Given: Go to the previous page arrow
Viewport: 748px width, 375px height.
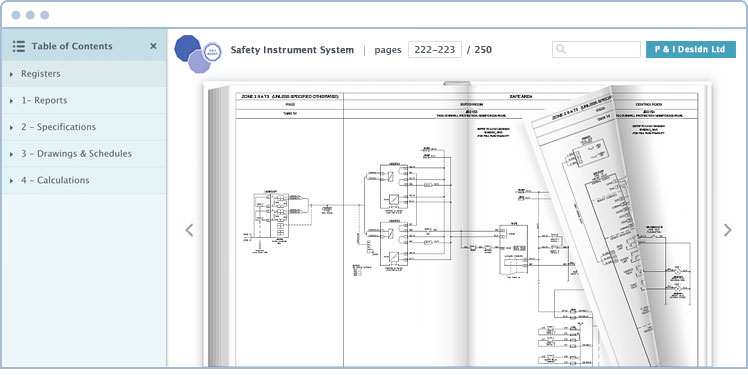Looking at the screenshot, I should (189, 230).
